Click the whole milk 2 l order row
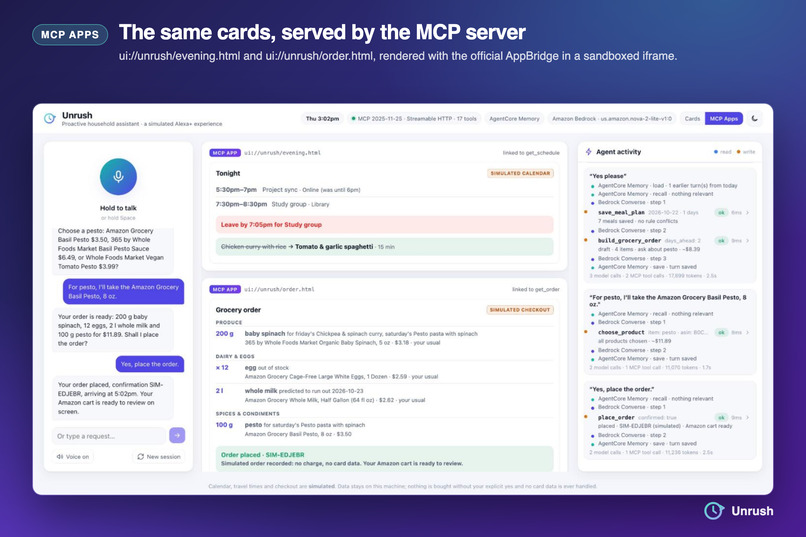This screenshot has height=537, width=806. pyautogui.click(x=384, y=395)
